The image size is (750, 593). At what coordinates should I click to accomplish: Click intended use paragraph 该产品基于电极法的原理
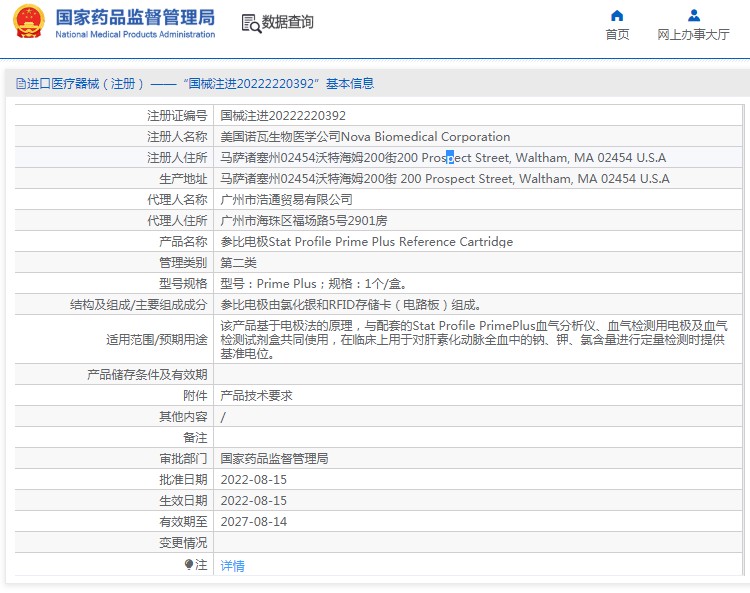474,340
